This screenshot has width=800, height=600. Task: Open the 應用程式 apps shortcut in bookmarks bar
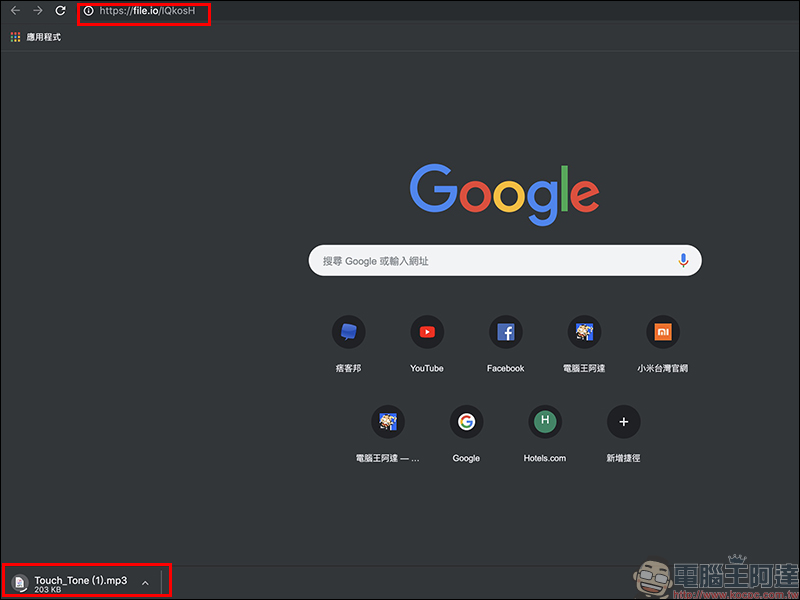[x=36, y=37]
